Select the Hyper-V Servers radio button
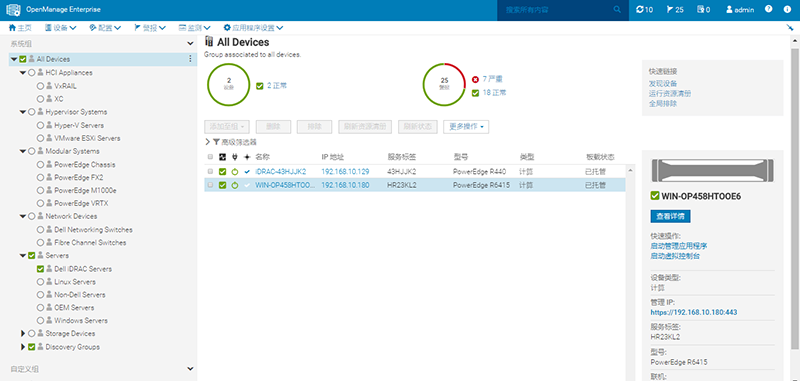The image size is (800, 381). (x=40, y=125)
